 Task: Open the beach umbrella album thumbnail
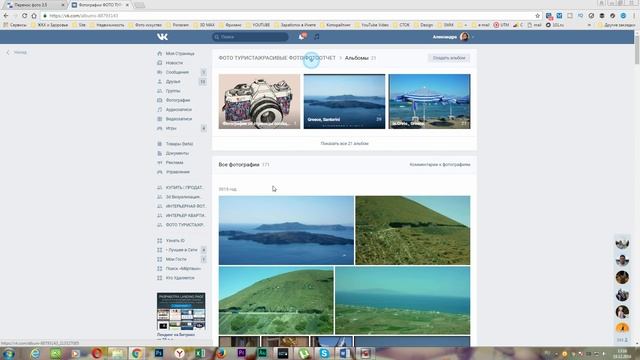click(429, 101)
